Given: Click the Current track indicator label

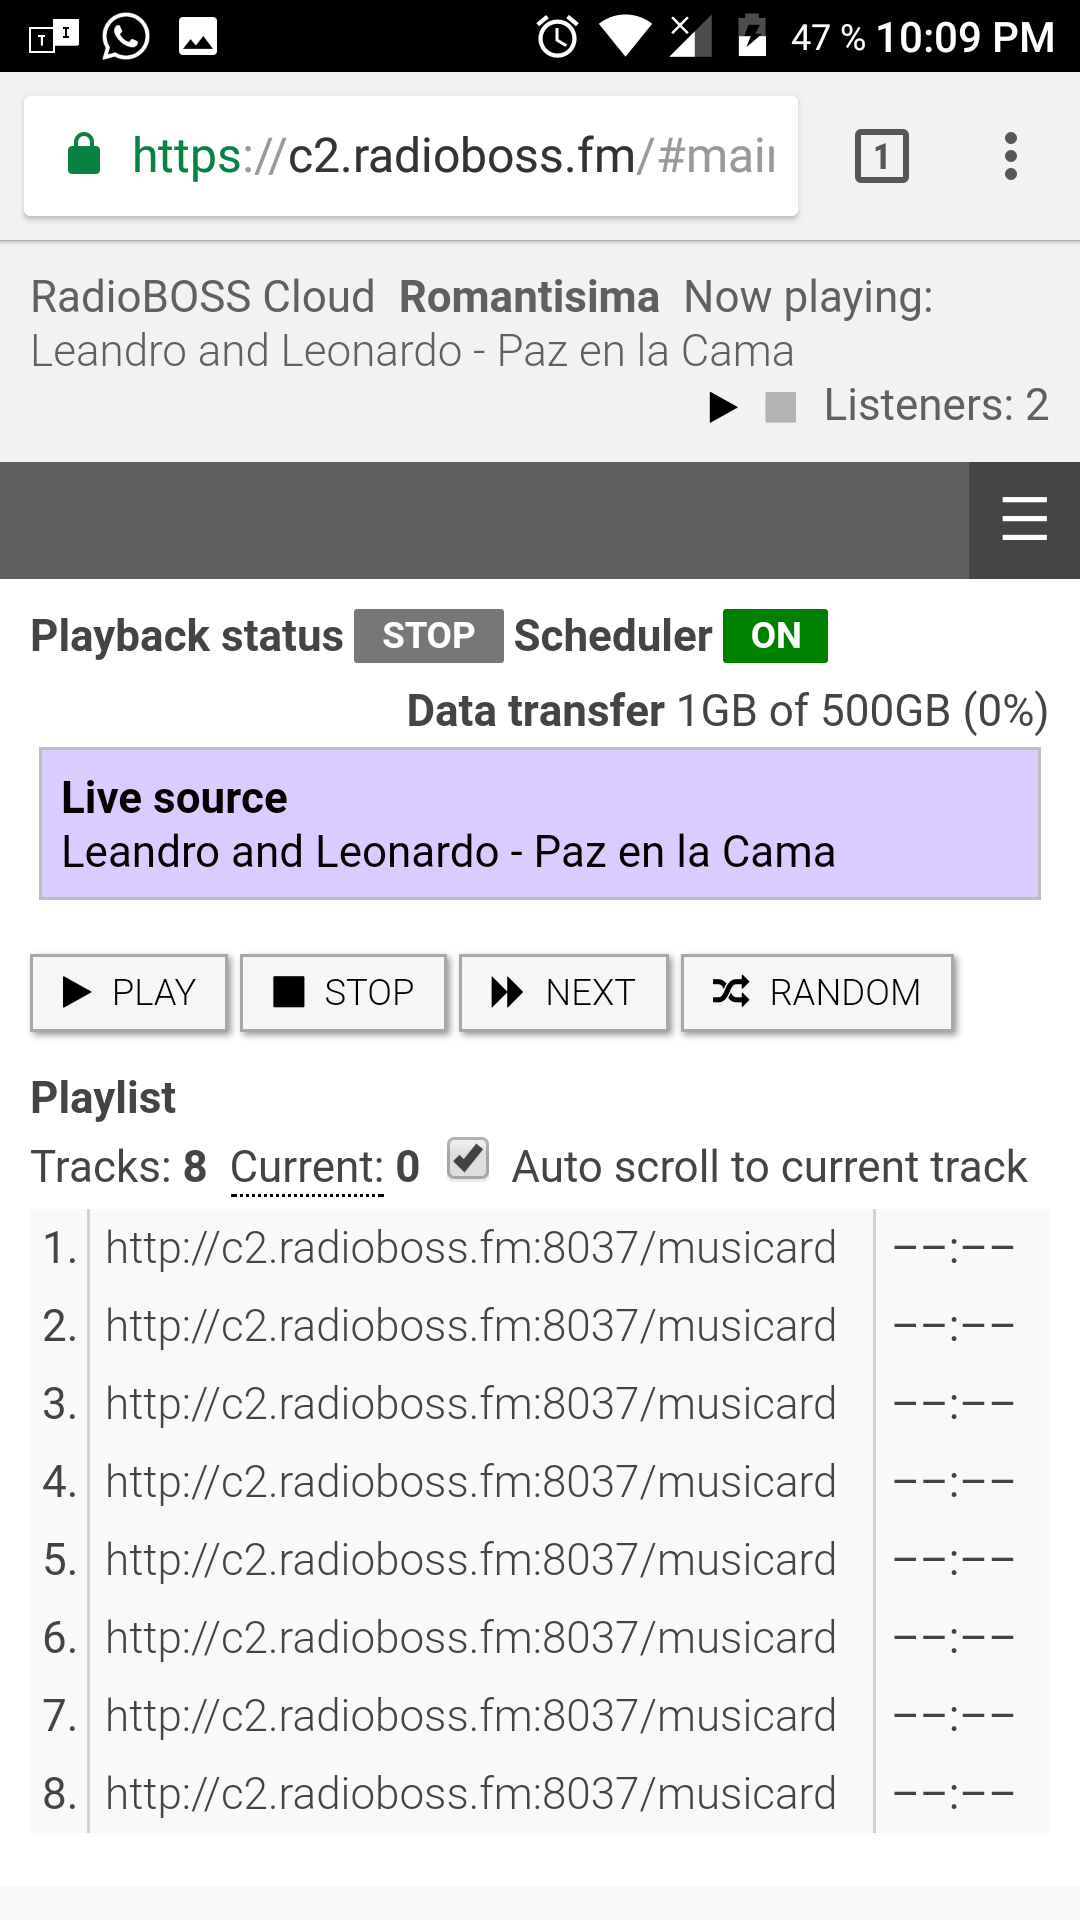Looking at the screenshot, I should [307, 1167].
